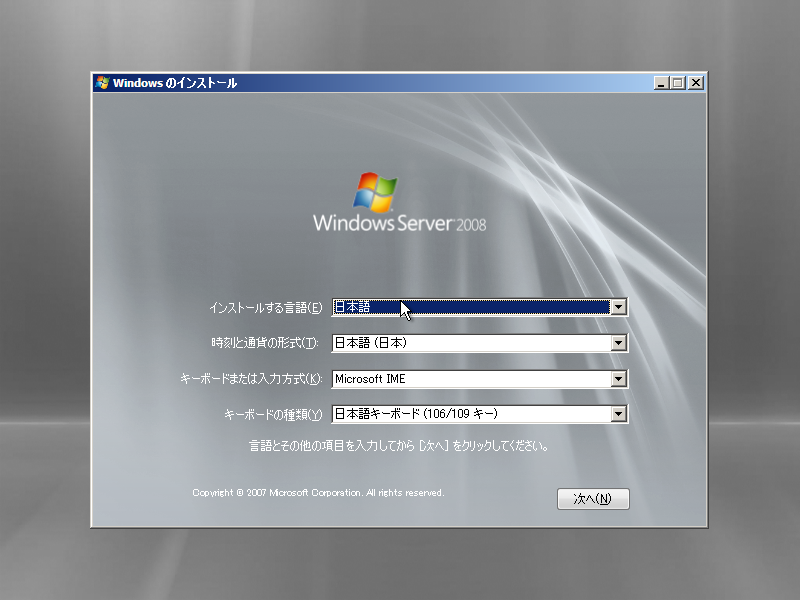Click the instruction text above the Next button
The width and height of the screenshot is (800, 600).
click(x=400, y=446)
